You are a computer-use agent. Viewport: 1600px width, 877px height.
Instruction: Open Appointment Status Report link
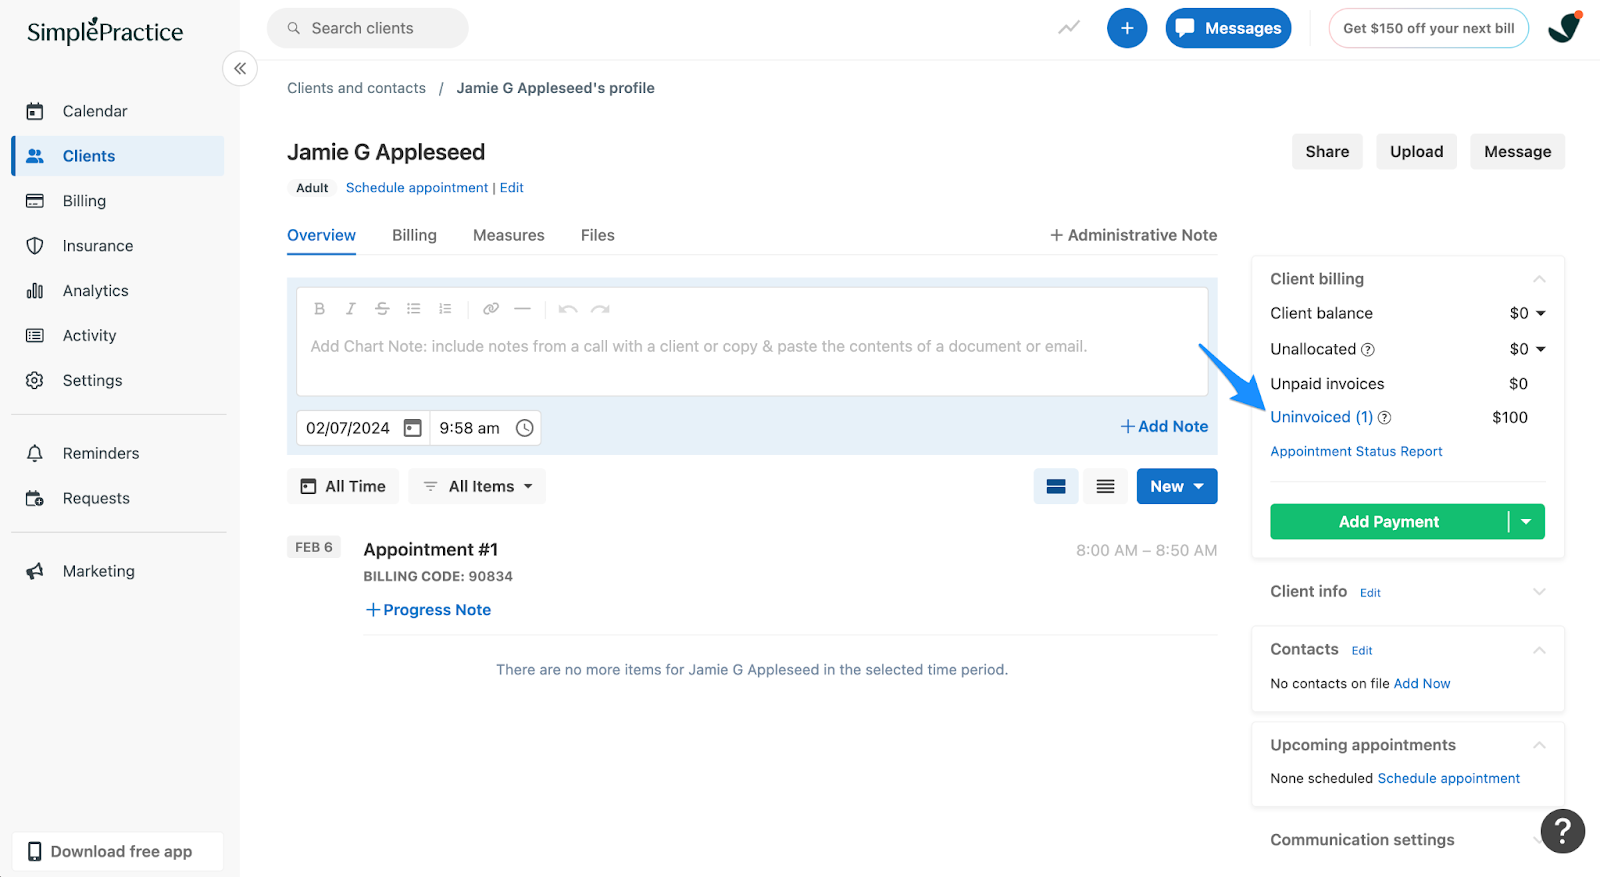[1356, 452]
